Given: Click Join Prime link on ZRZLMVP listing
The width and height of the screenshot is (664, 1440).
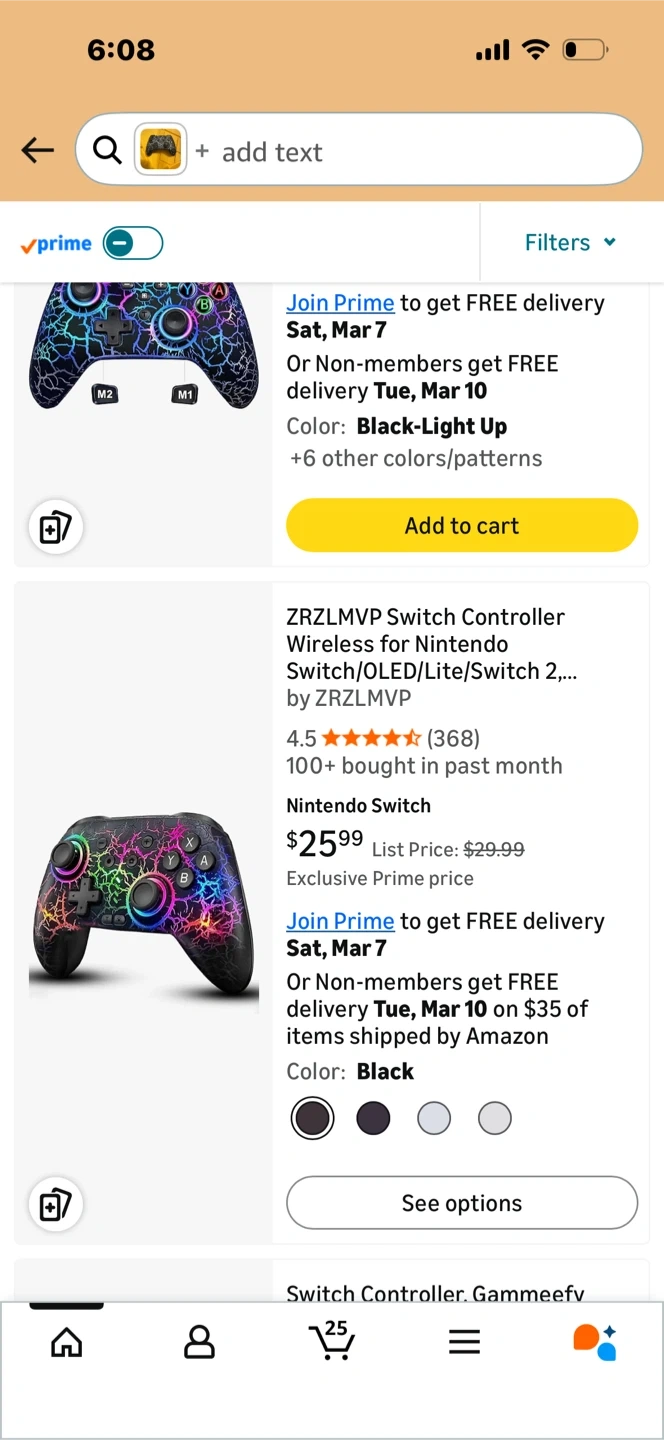Looking at the screenshot, I should 340,921.
